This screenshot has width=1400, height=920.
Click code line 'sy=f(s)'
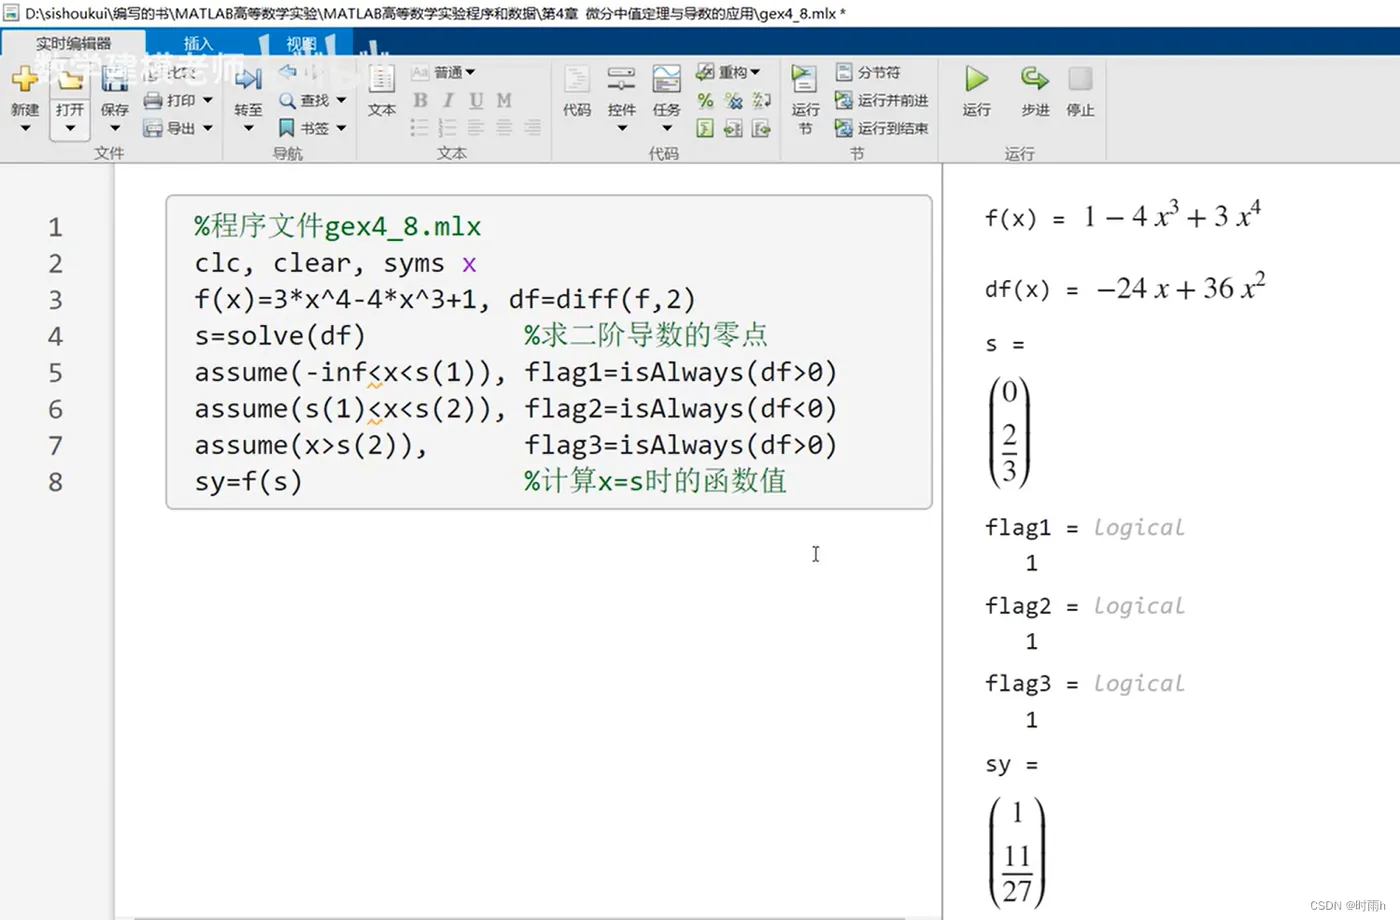pos(248,482)
